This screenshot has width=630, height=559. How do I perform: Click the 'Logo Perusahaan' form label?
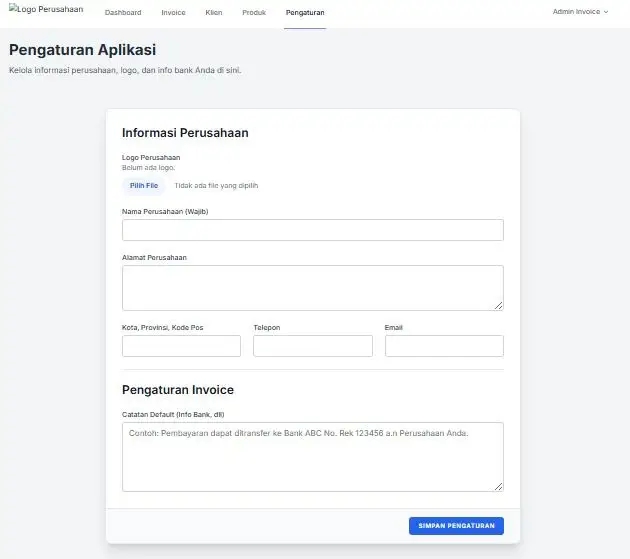[151, 158]
